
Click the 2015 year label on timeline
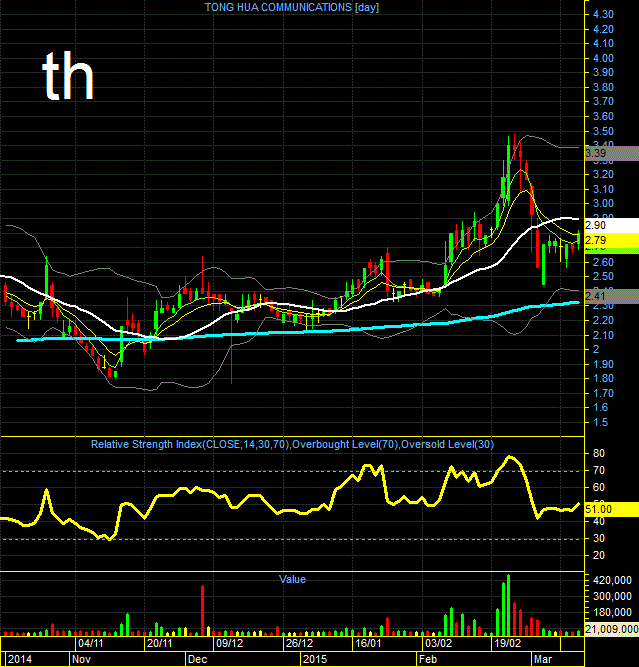tap(315, 659)
